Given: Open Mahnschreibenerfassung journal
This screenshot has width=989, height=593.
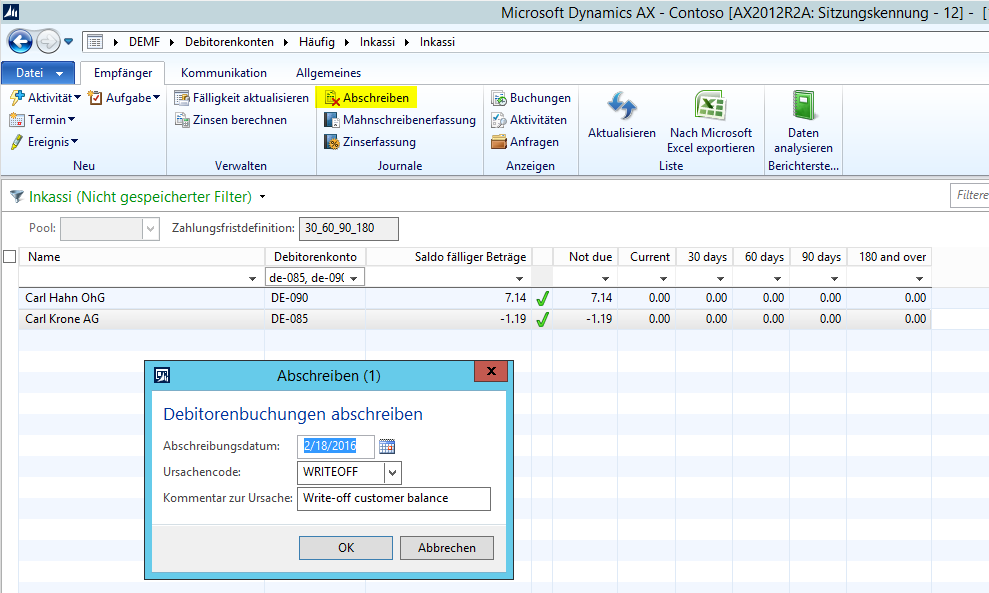Looking at the screenshot, I should [x=399, y=120].
